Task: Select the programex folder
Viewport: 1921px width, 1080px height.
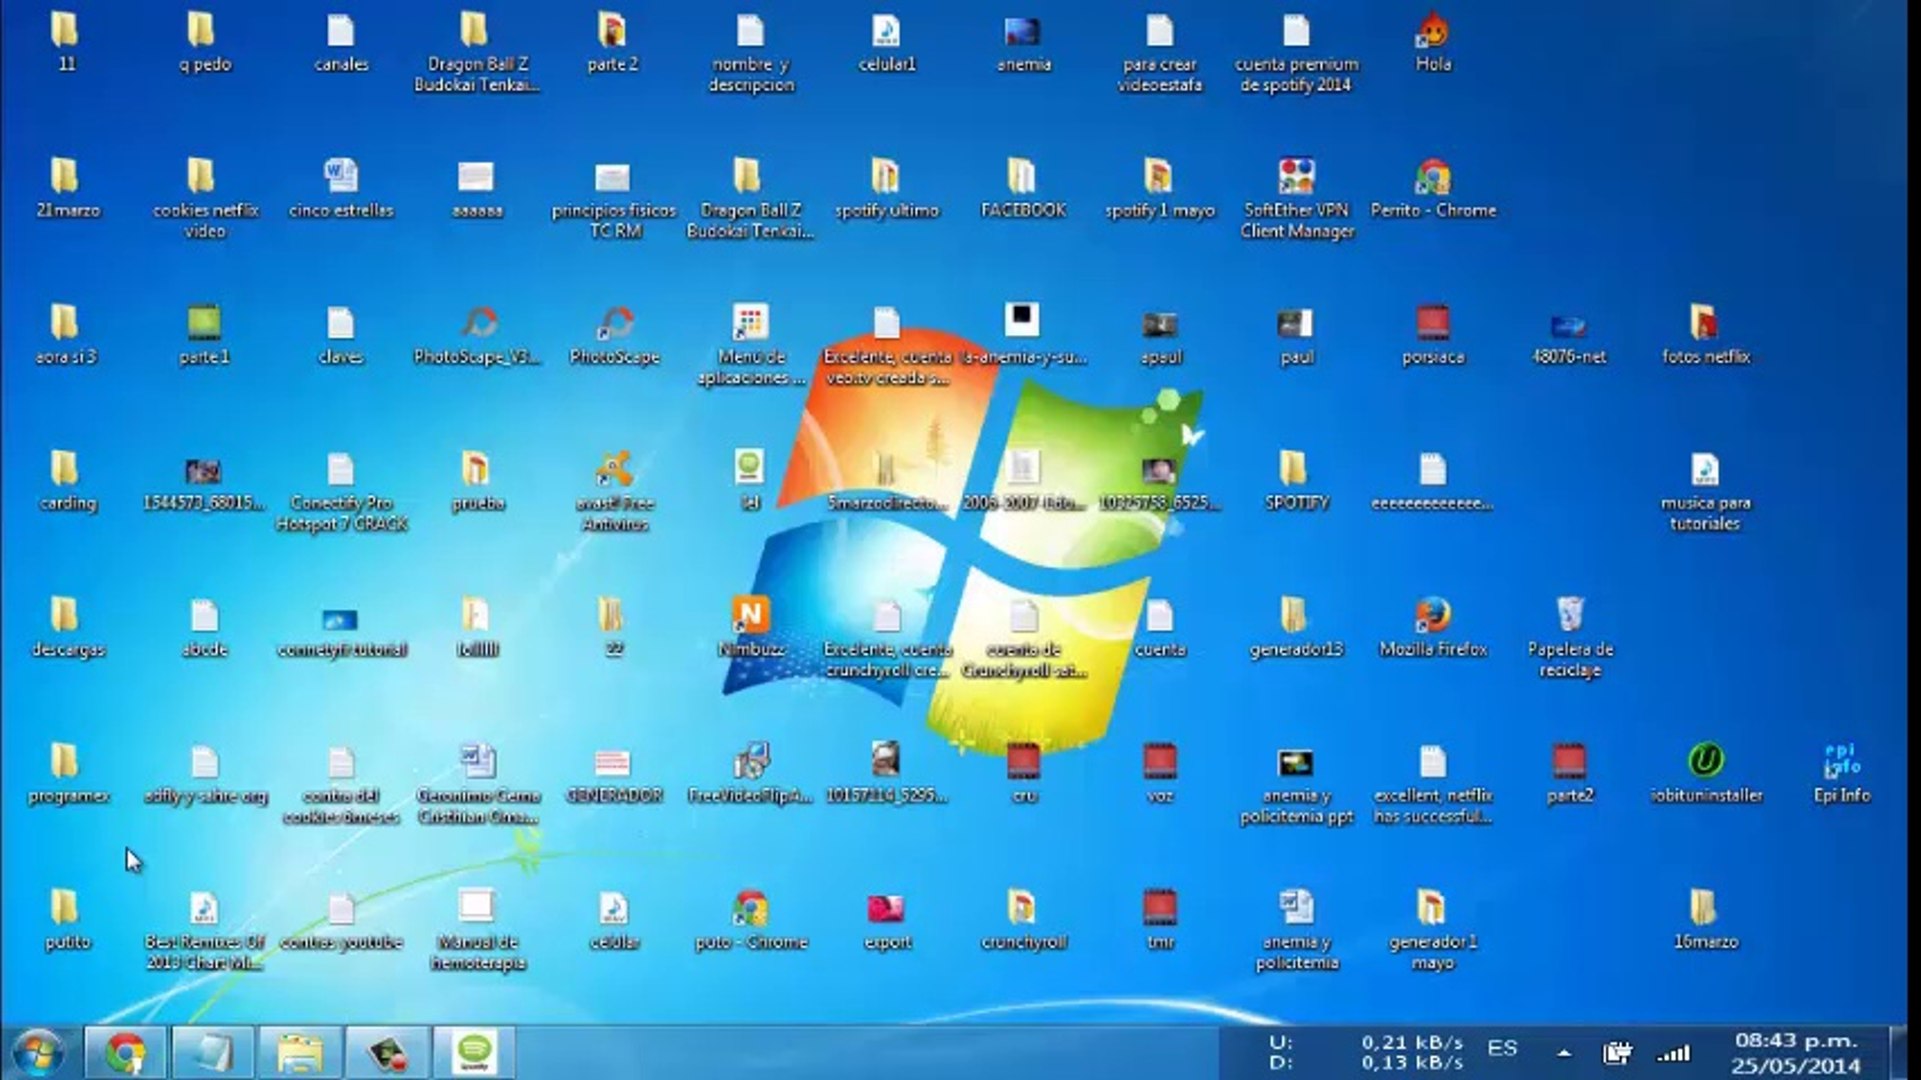Action: [67, 773]
